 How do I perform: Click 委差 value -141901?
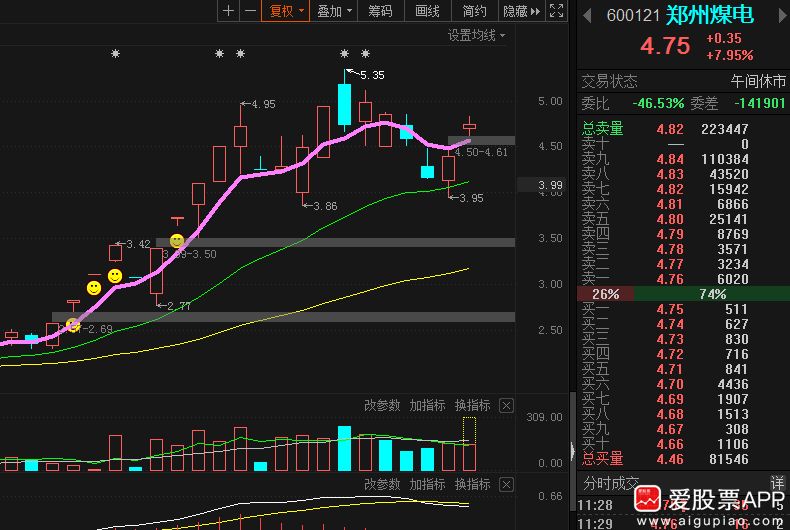tap(759, 103)
